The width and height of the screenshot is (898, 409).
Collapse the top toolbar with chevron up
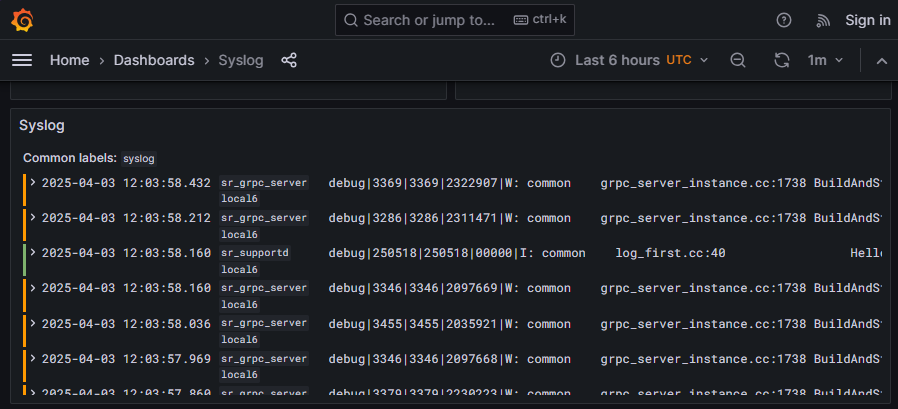point(881,60)
